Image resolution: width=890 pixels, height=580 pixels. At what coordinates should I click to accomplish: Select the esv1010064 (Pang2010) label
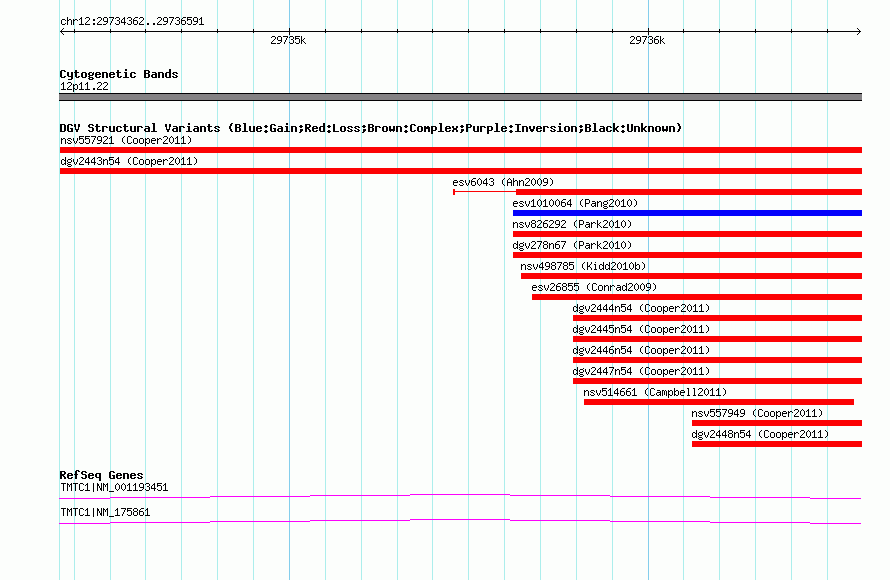(575, 203)
